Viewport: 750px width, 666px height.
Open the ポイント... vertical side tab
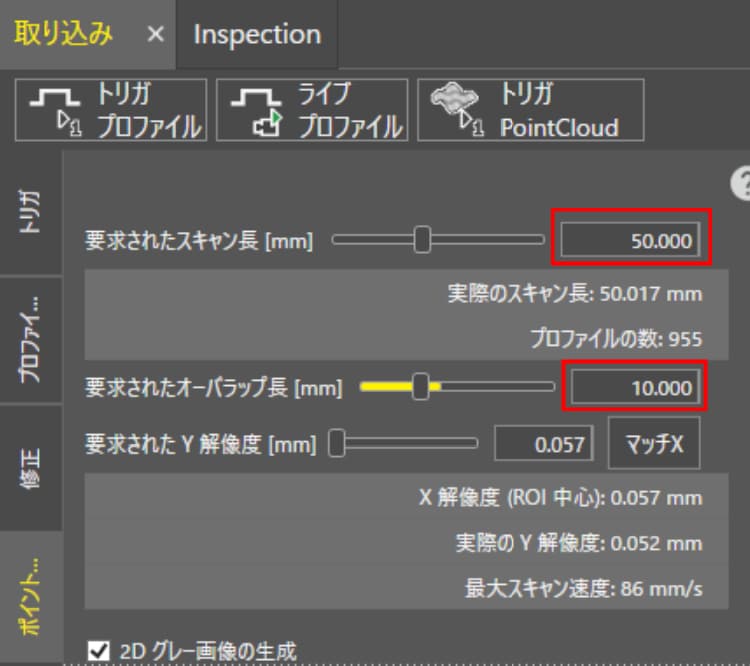coord(30,594)
